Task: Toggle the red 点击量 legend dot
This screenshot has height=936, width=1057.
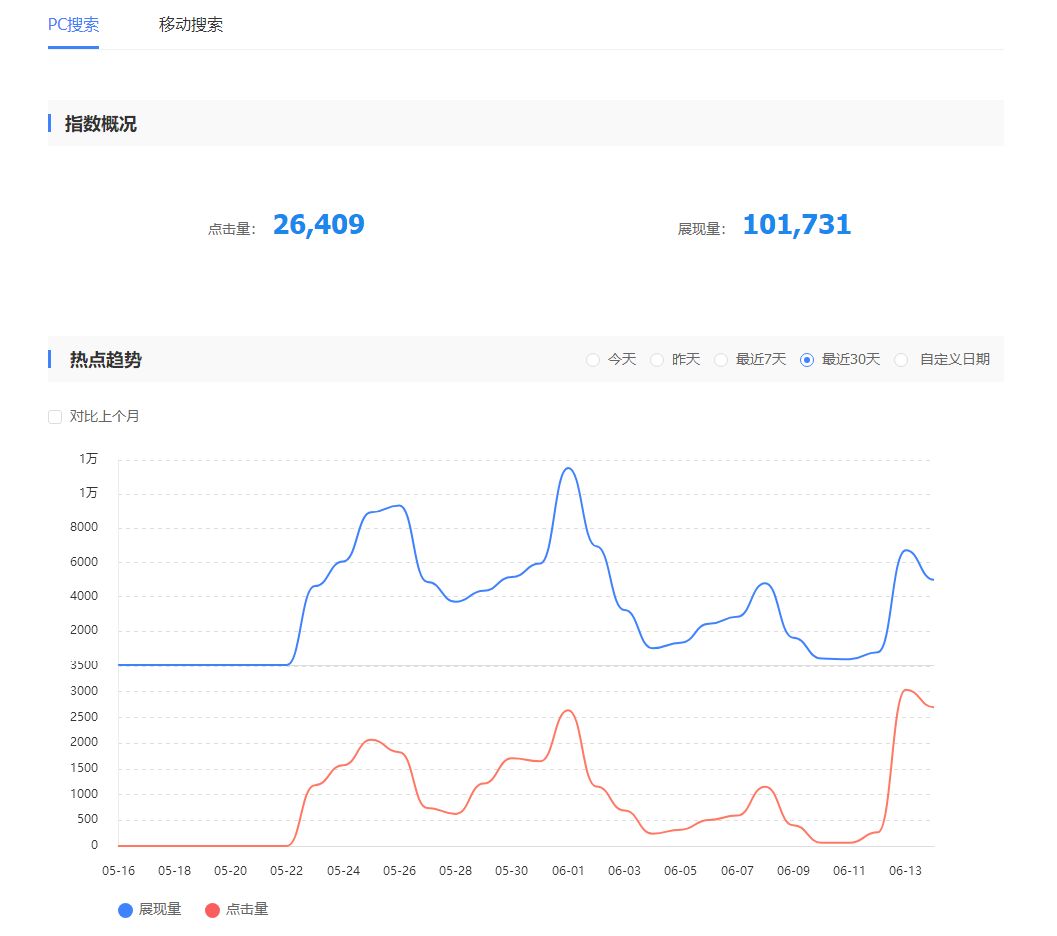Action: pos(212,910)
